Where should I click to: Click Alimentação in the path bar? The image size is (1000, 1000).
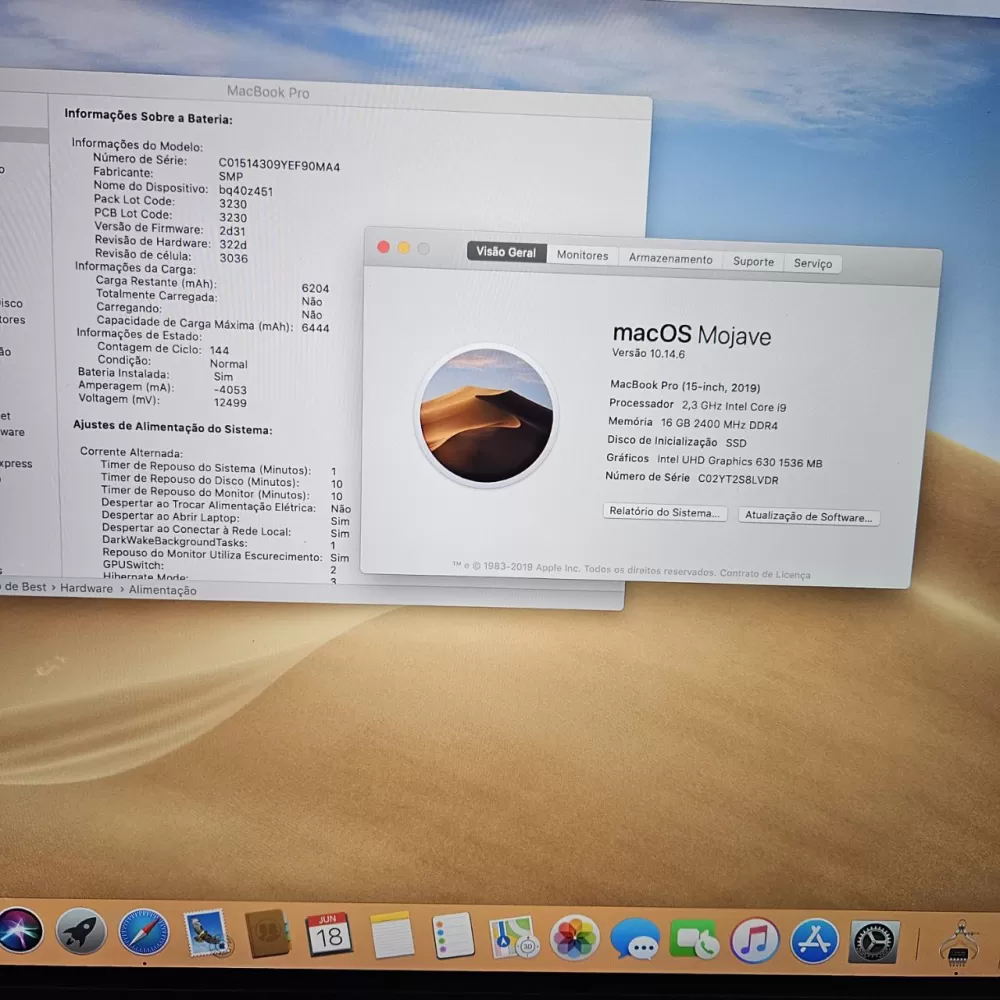[163, 590]
